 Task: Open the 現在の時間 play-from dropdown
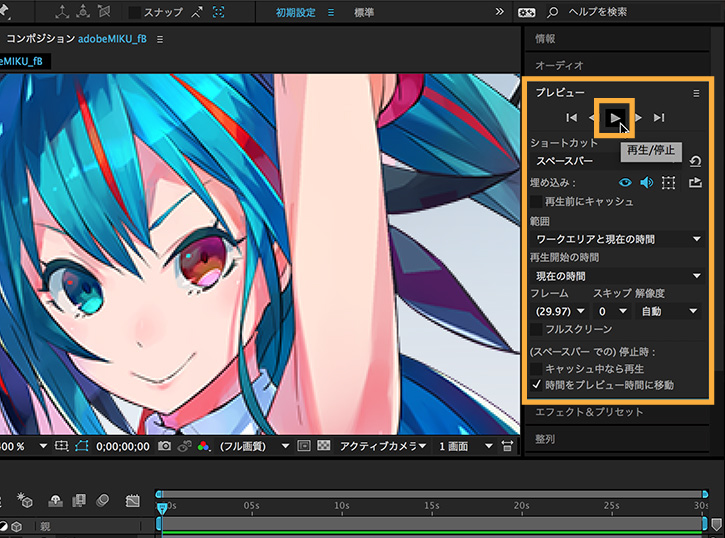point(618,276)
